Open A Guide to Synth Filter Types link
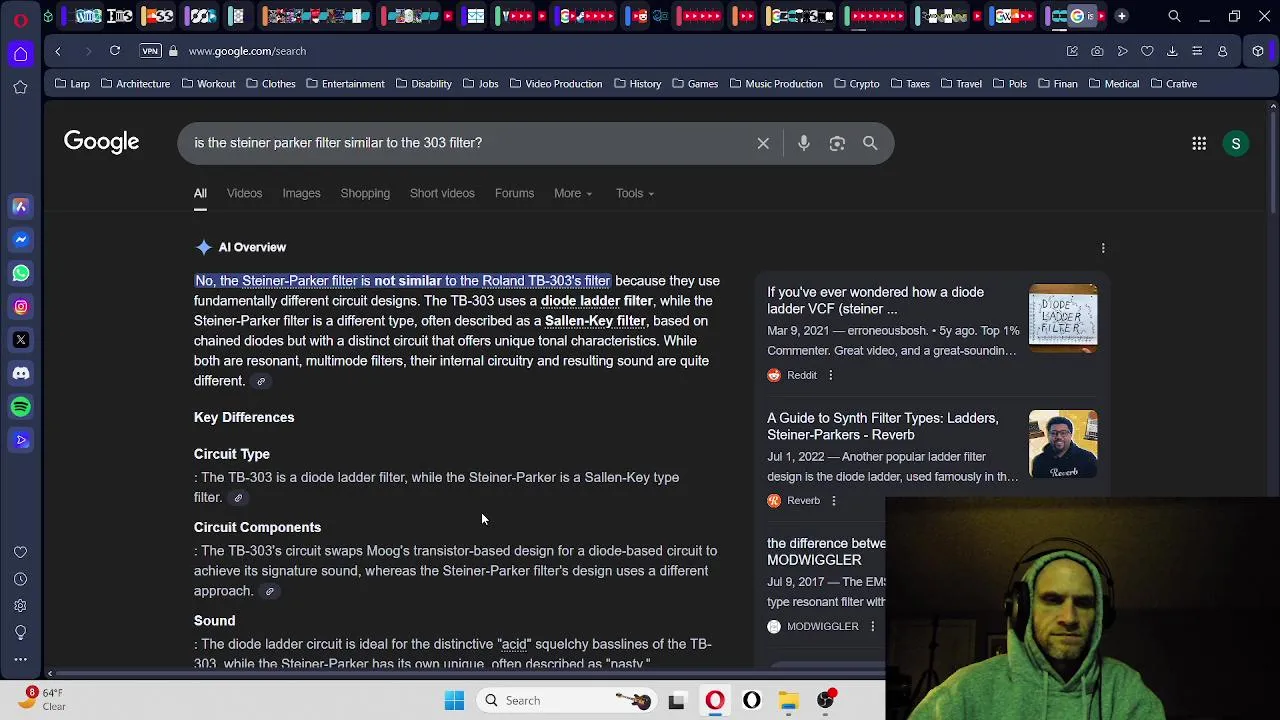The width and height of the screenshot is (1280, 720). (x=882, y=426)
